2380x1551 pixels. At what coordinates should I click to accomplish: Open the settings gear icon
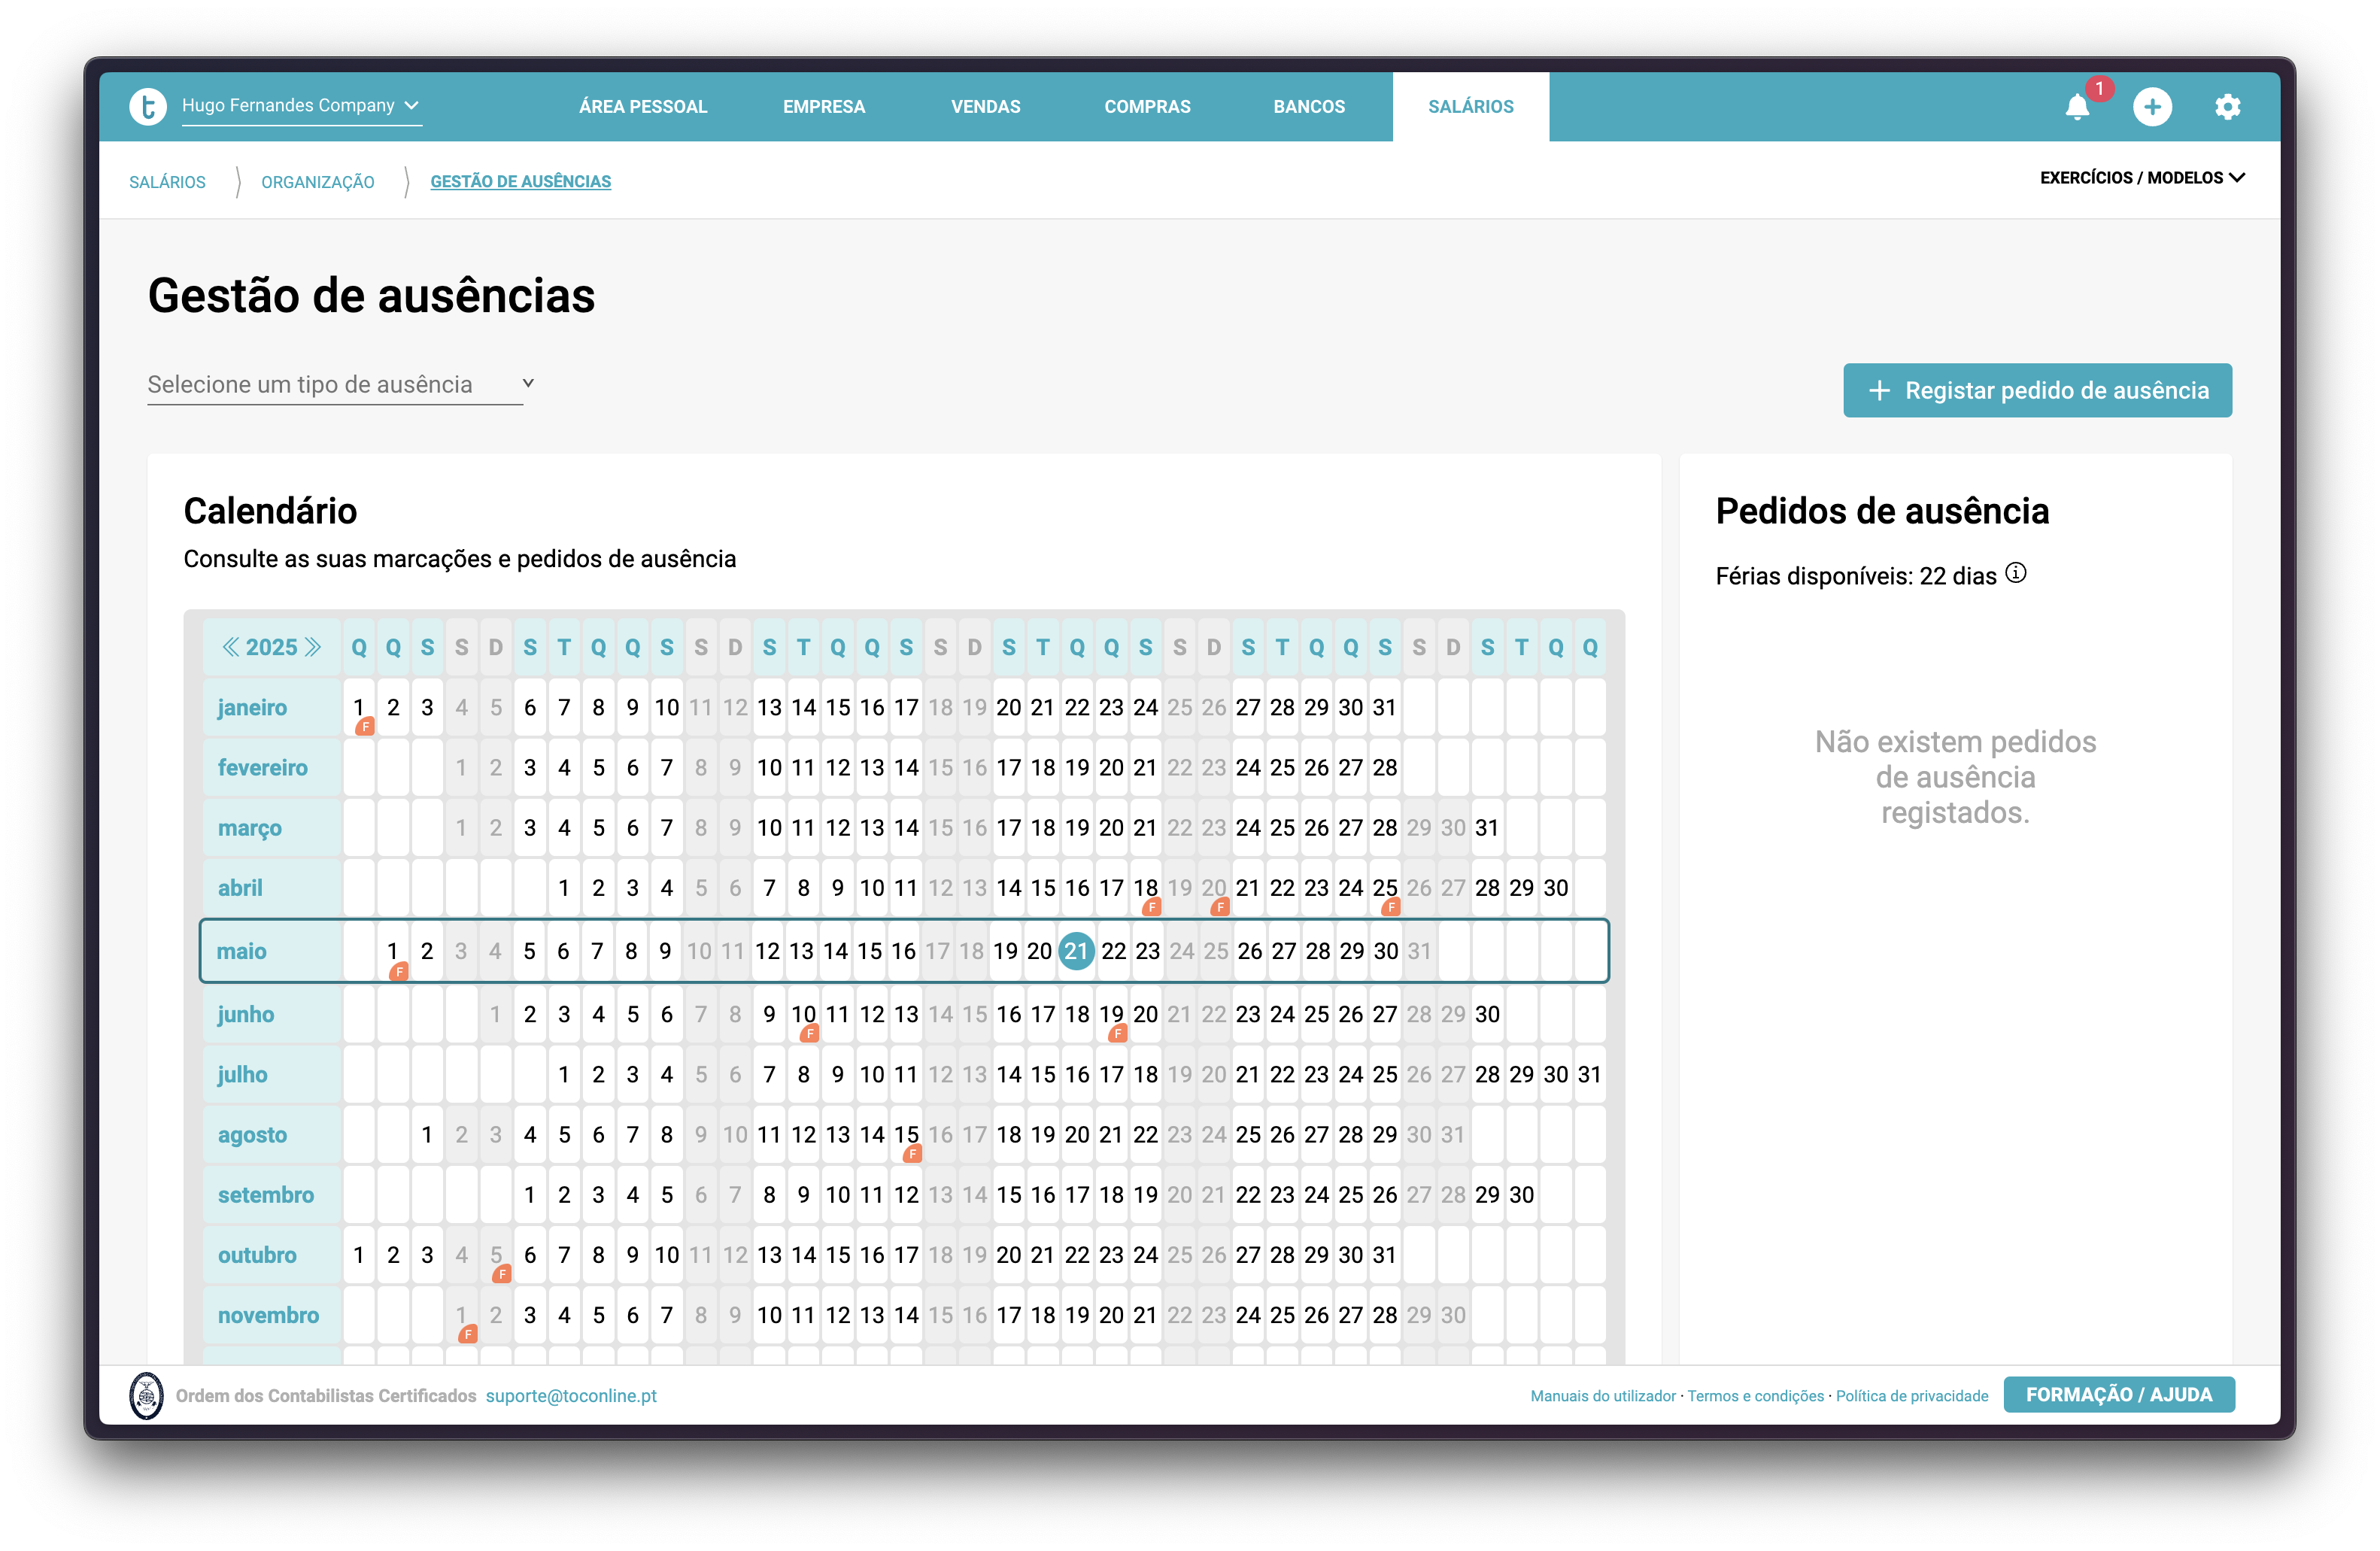[x=2227, y=107]
